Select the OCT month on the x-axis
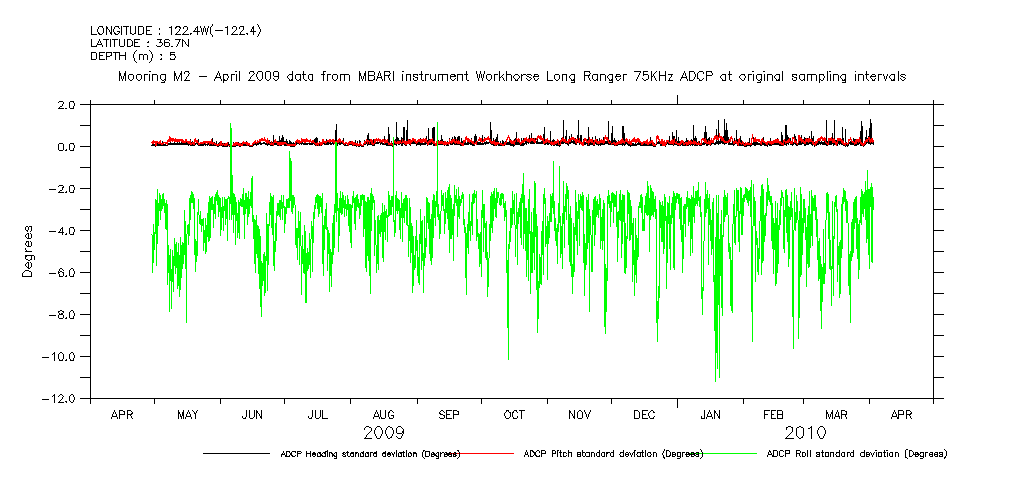Viewport: 1009px width, 504px height. point(514,414)
